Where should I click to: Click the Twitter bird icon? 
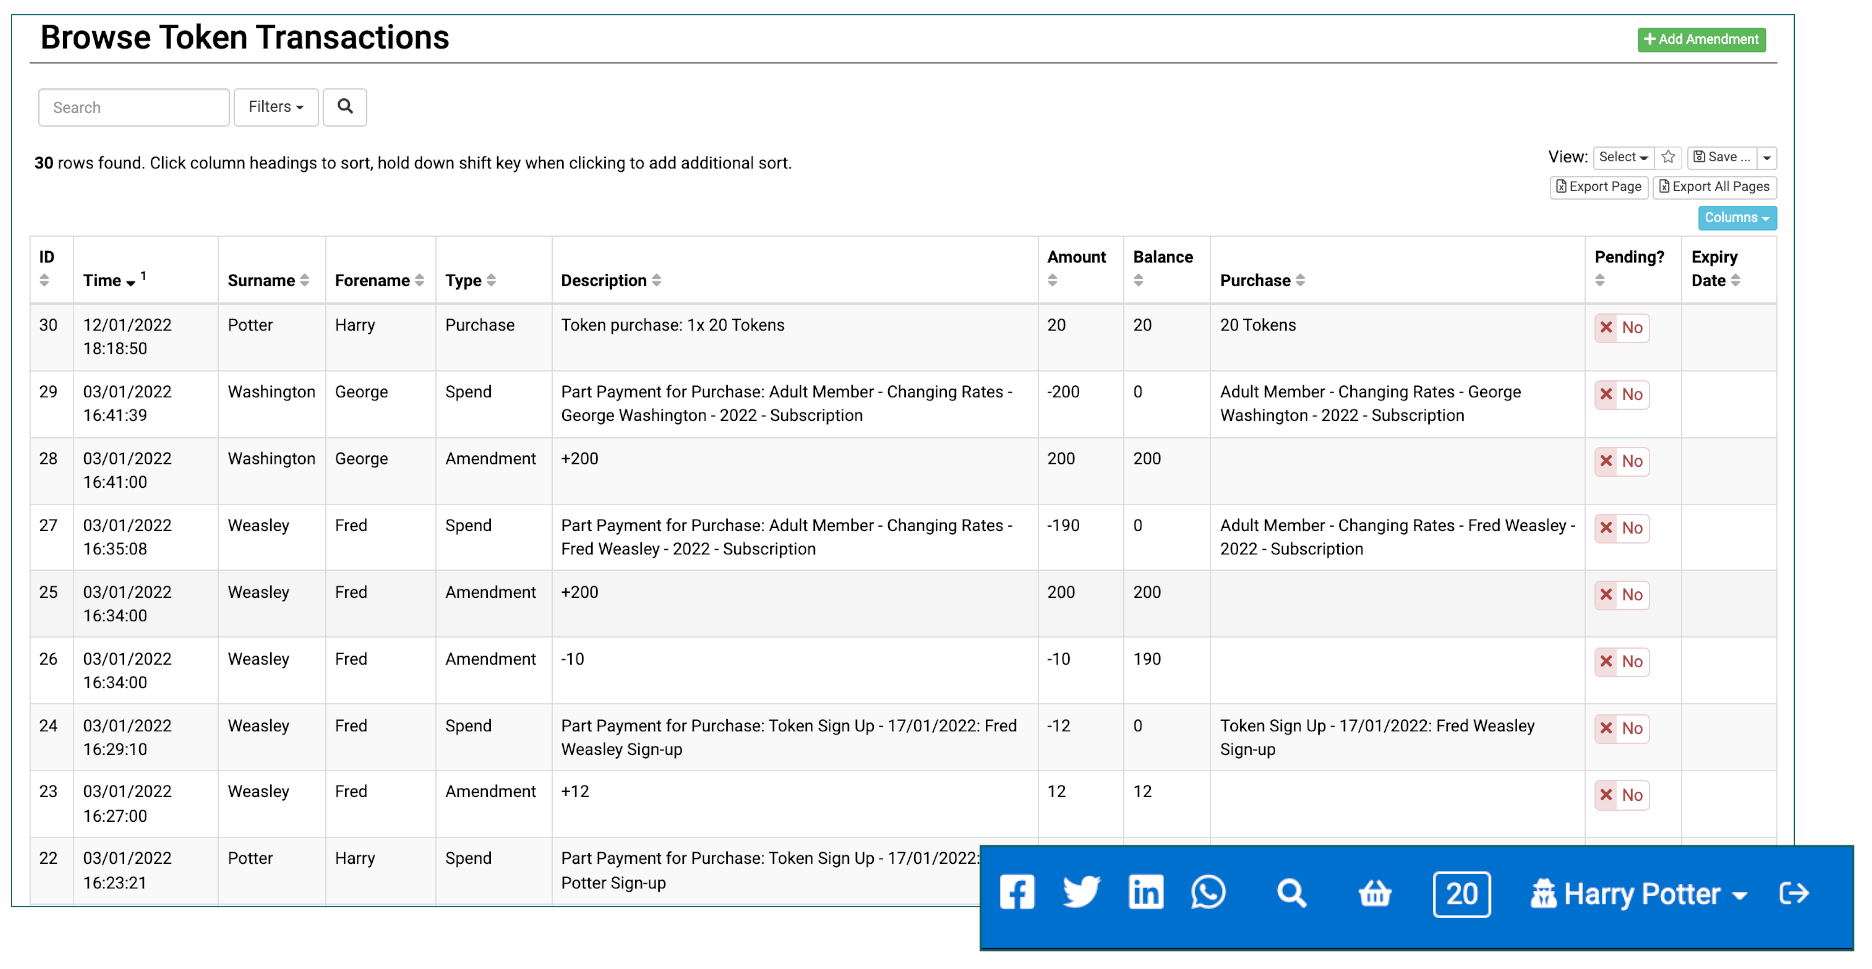1081,892
